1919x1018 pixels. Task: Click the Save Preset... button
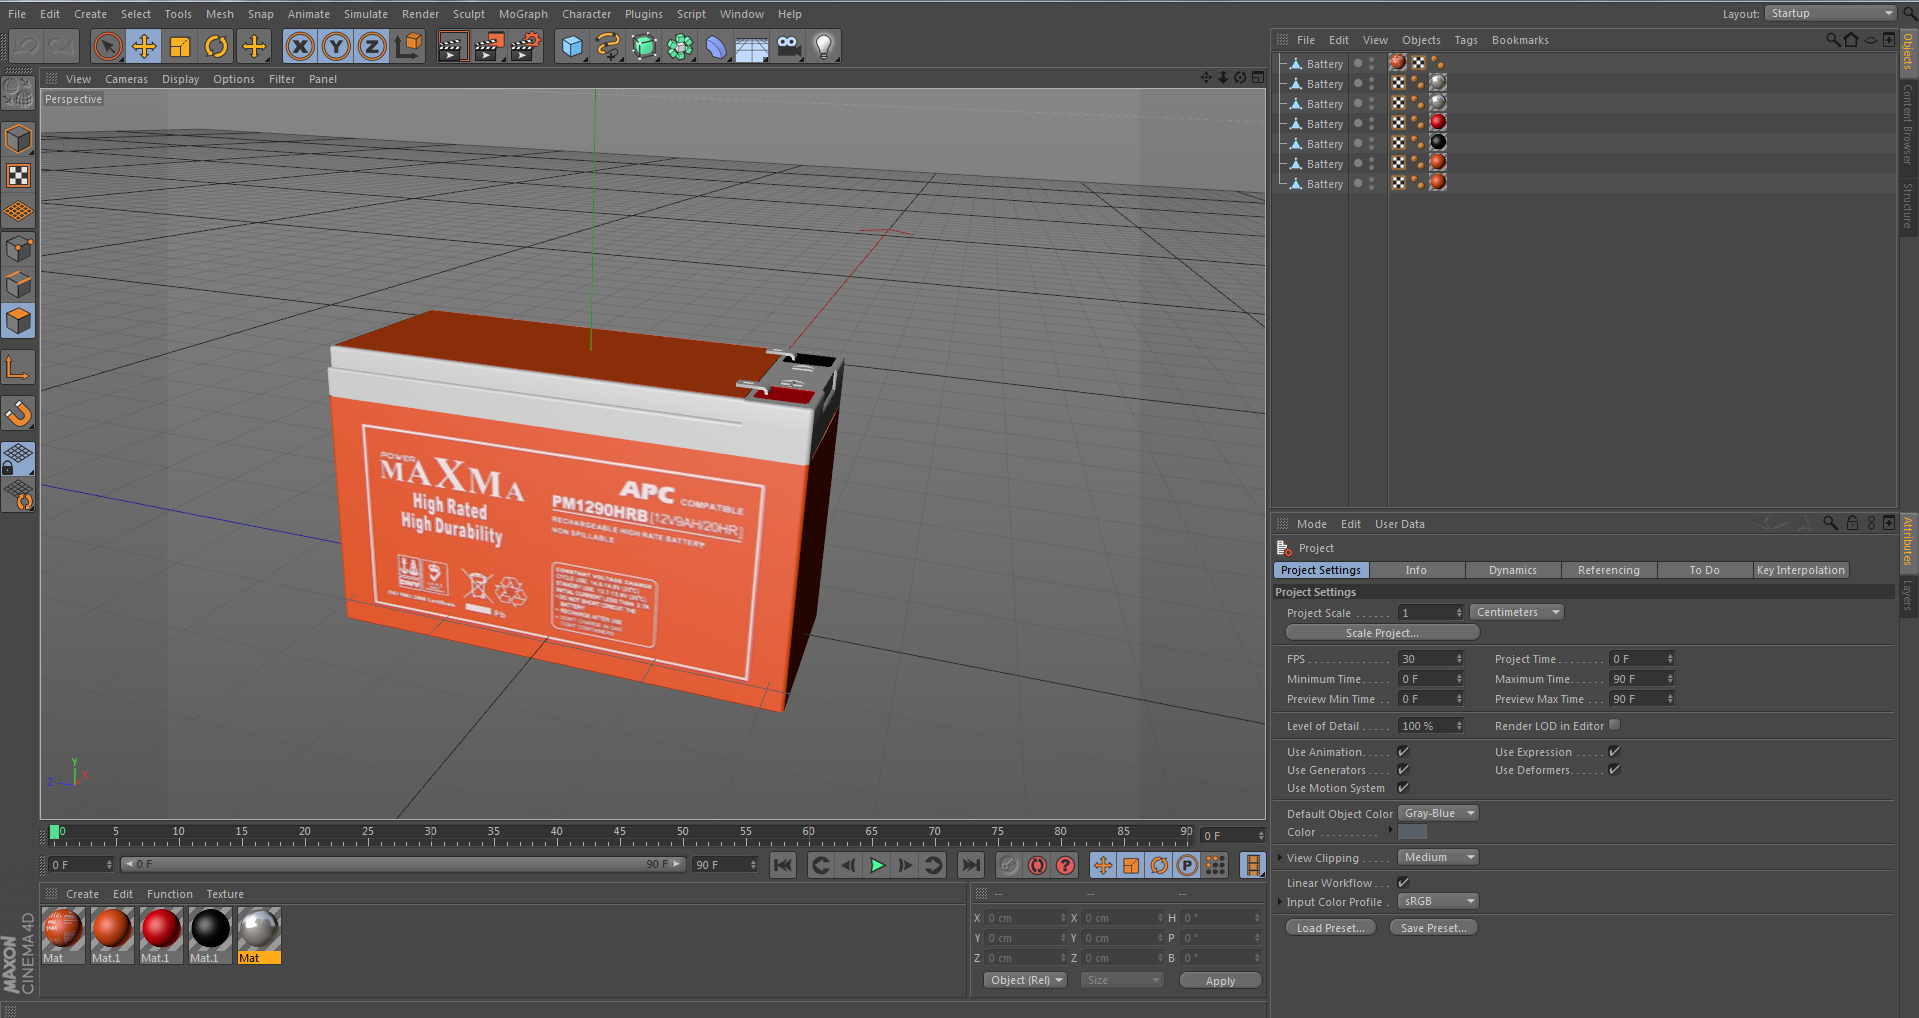tap(1433, 928)
